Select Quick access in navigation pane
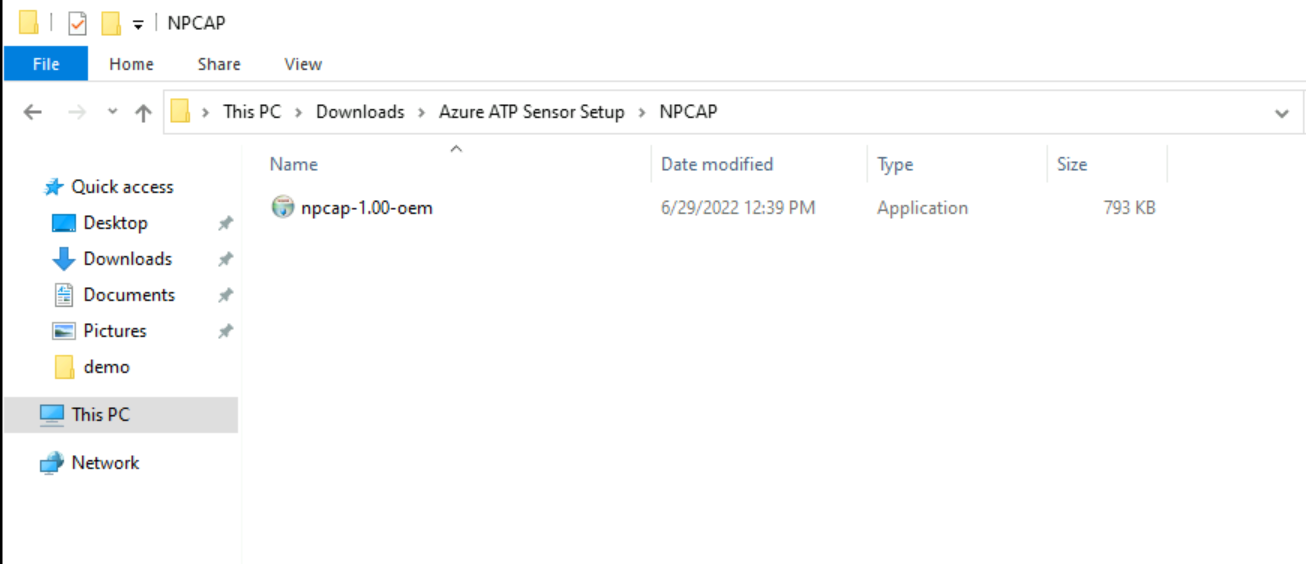 tap(122, 187)
